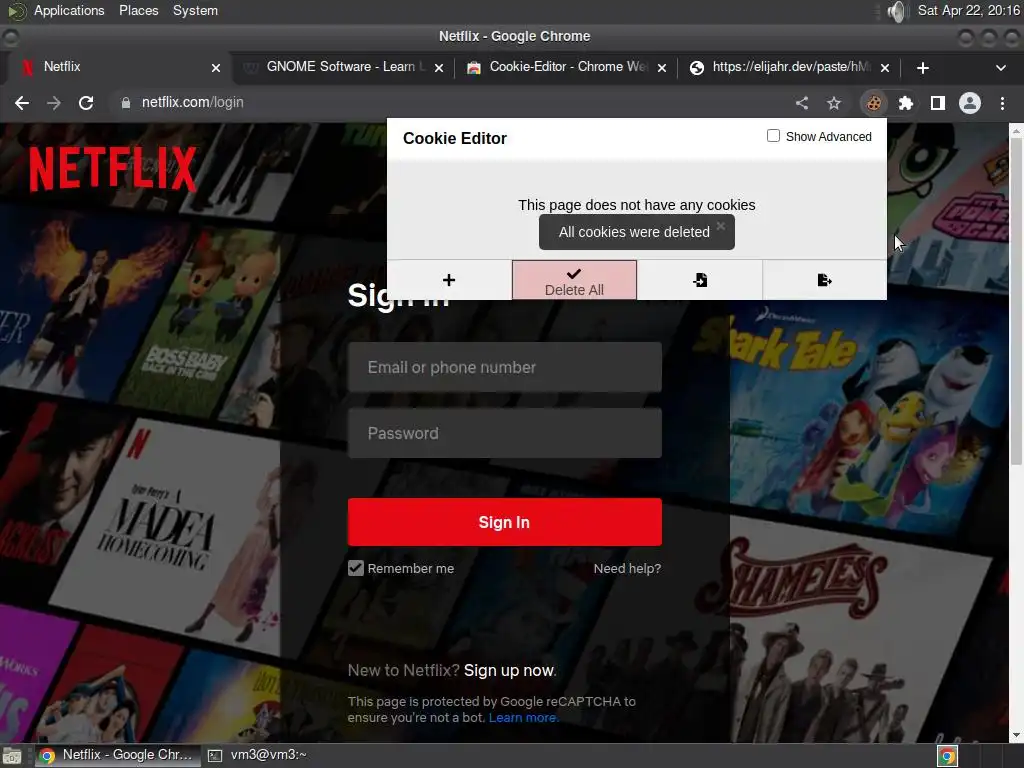Viewport: 1024px width, 768px height.
Task: Click the address bar showing netflix.com/login
Action: coord(451,103)
